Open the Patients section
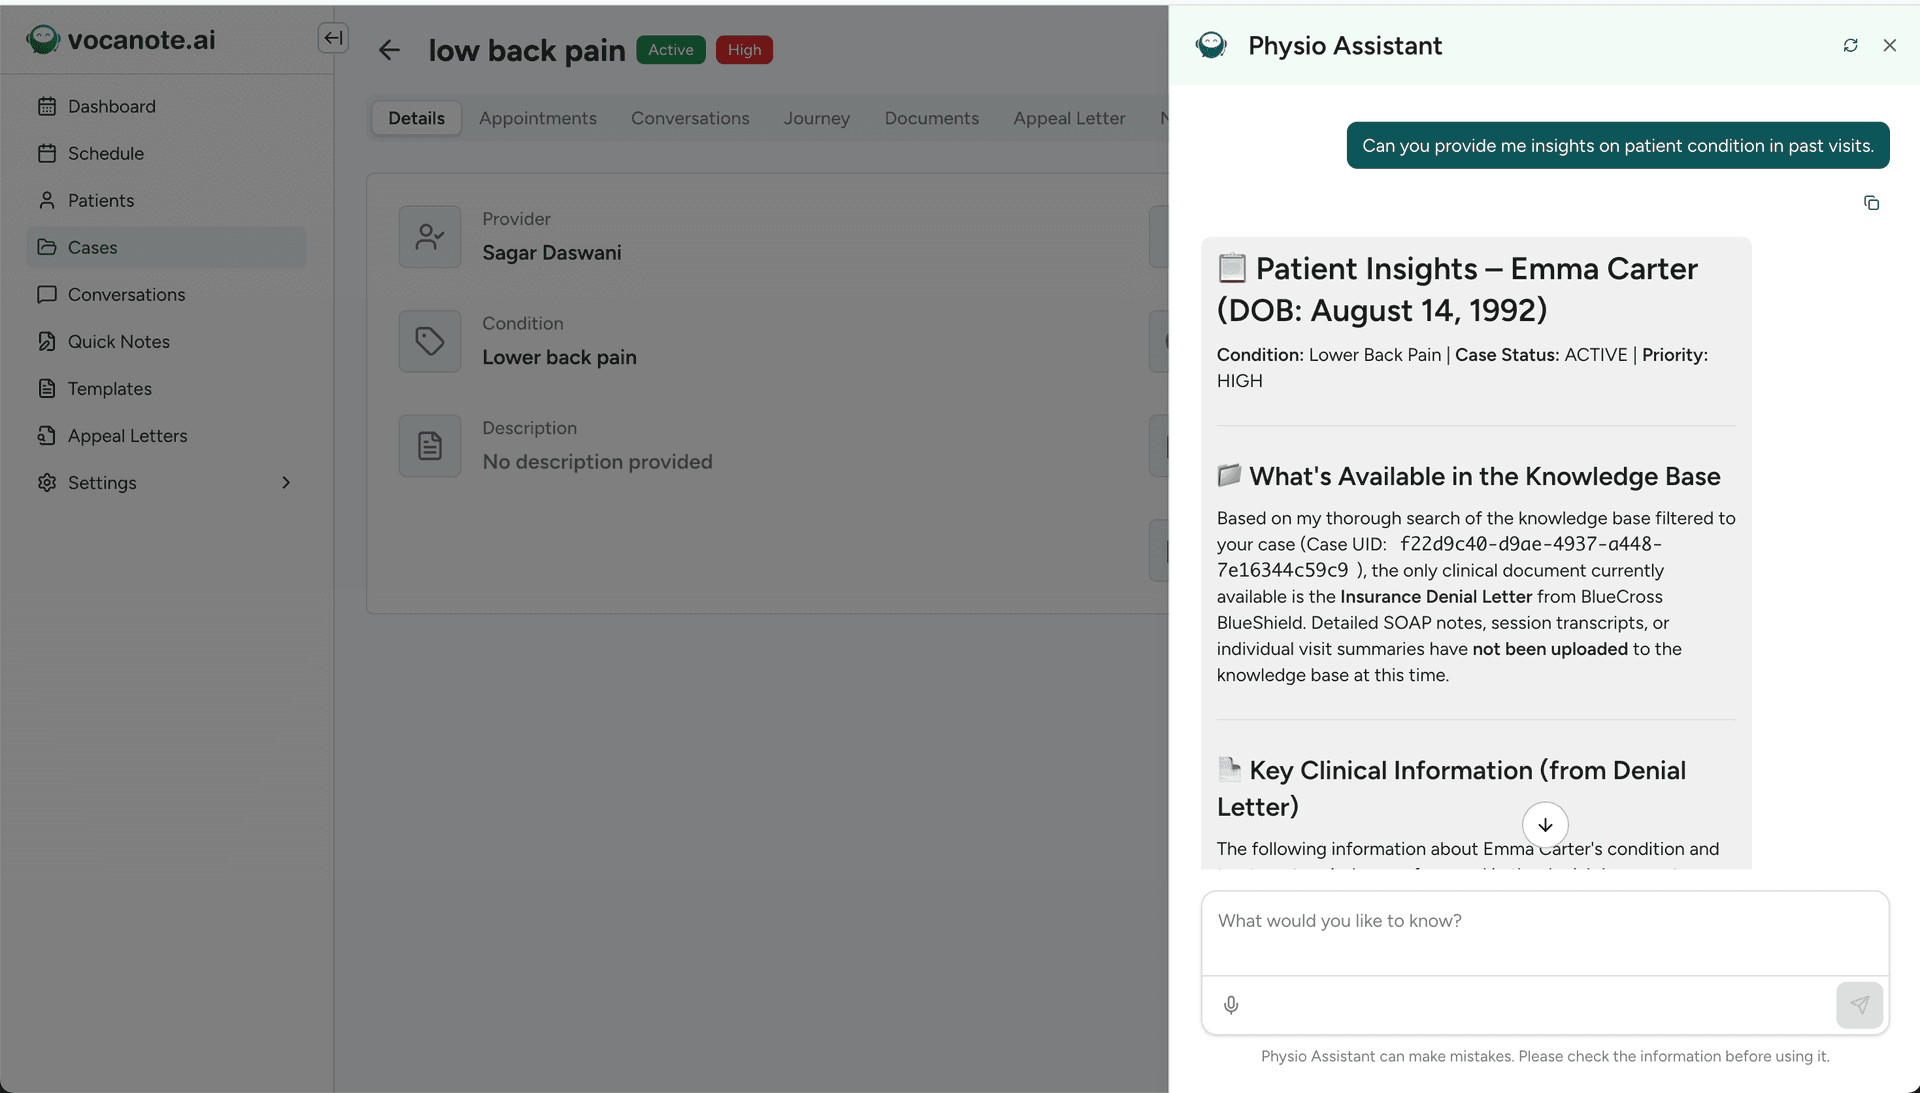The width and height of the screenshot is (1920, 1093). point(100,200)
